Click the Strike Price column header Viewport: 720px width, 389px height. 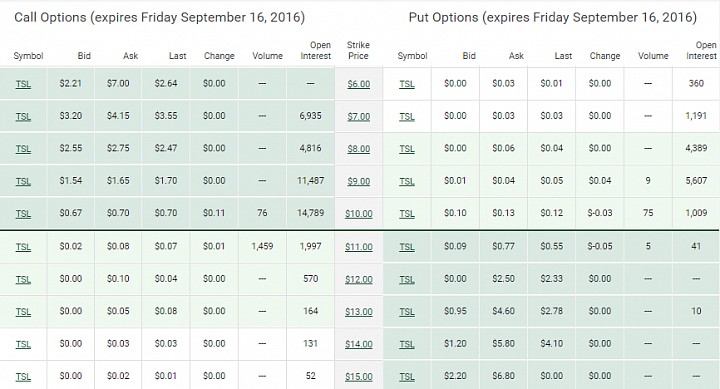(358, 51)
